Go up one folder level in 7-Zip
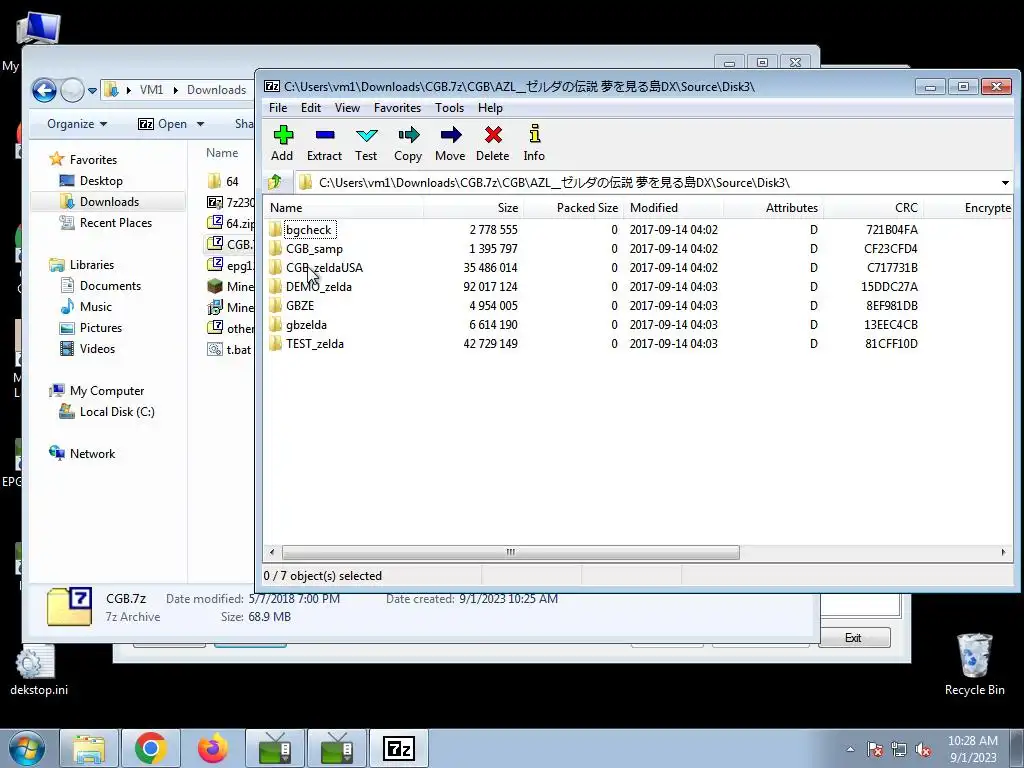Image resolution: width=1024 pixels, height=768 pixels. 275,182
